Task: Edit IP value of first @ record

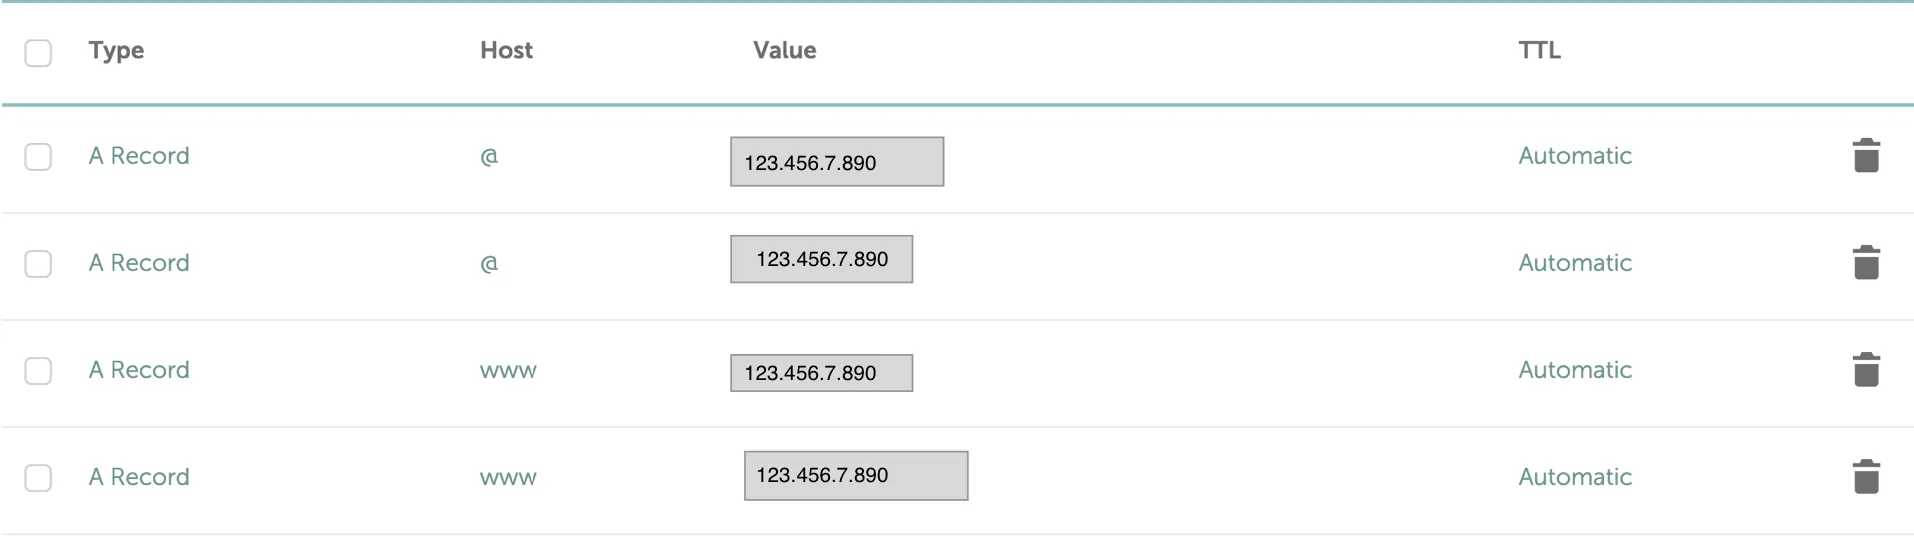Action: coord(836,162)
